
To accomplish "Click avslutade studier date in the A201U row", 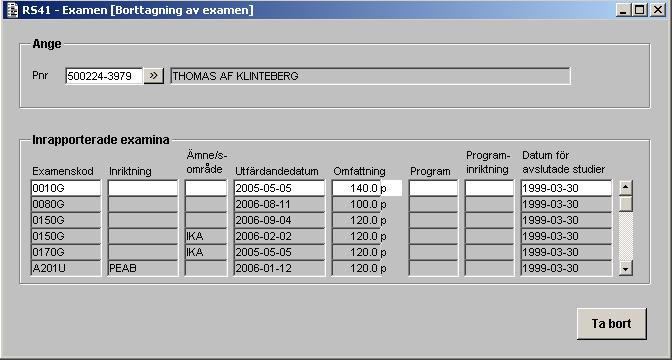I will coord(566,268).
